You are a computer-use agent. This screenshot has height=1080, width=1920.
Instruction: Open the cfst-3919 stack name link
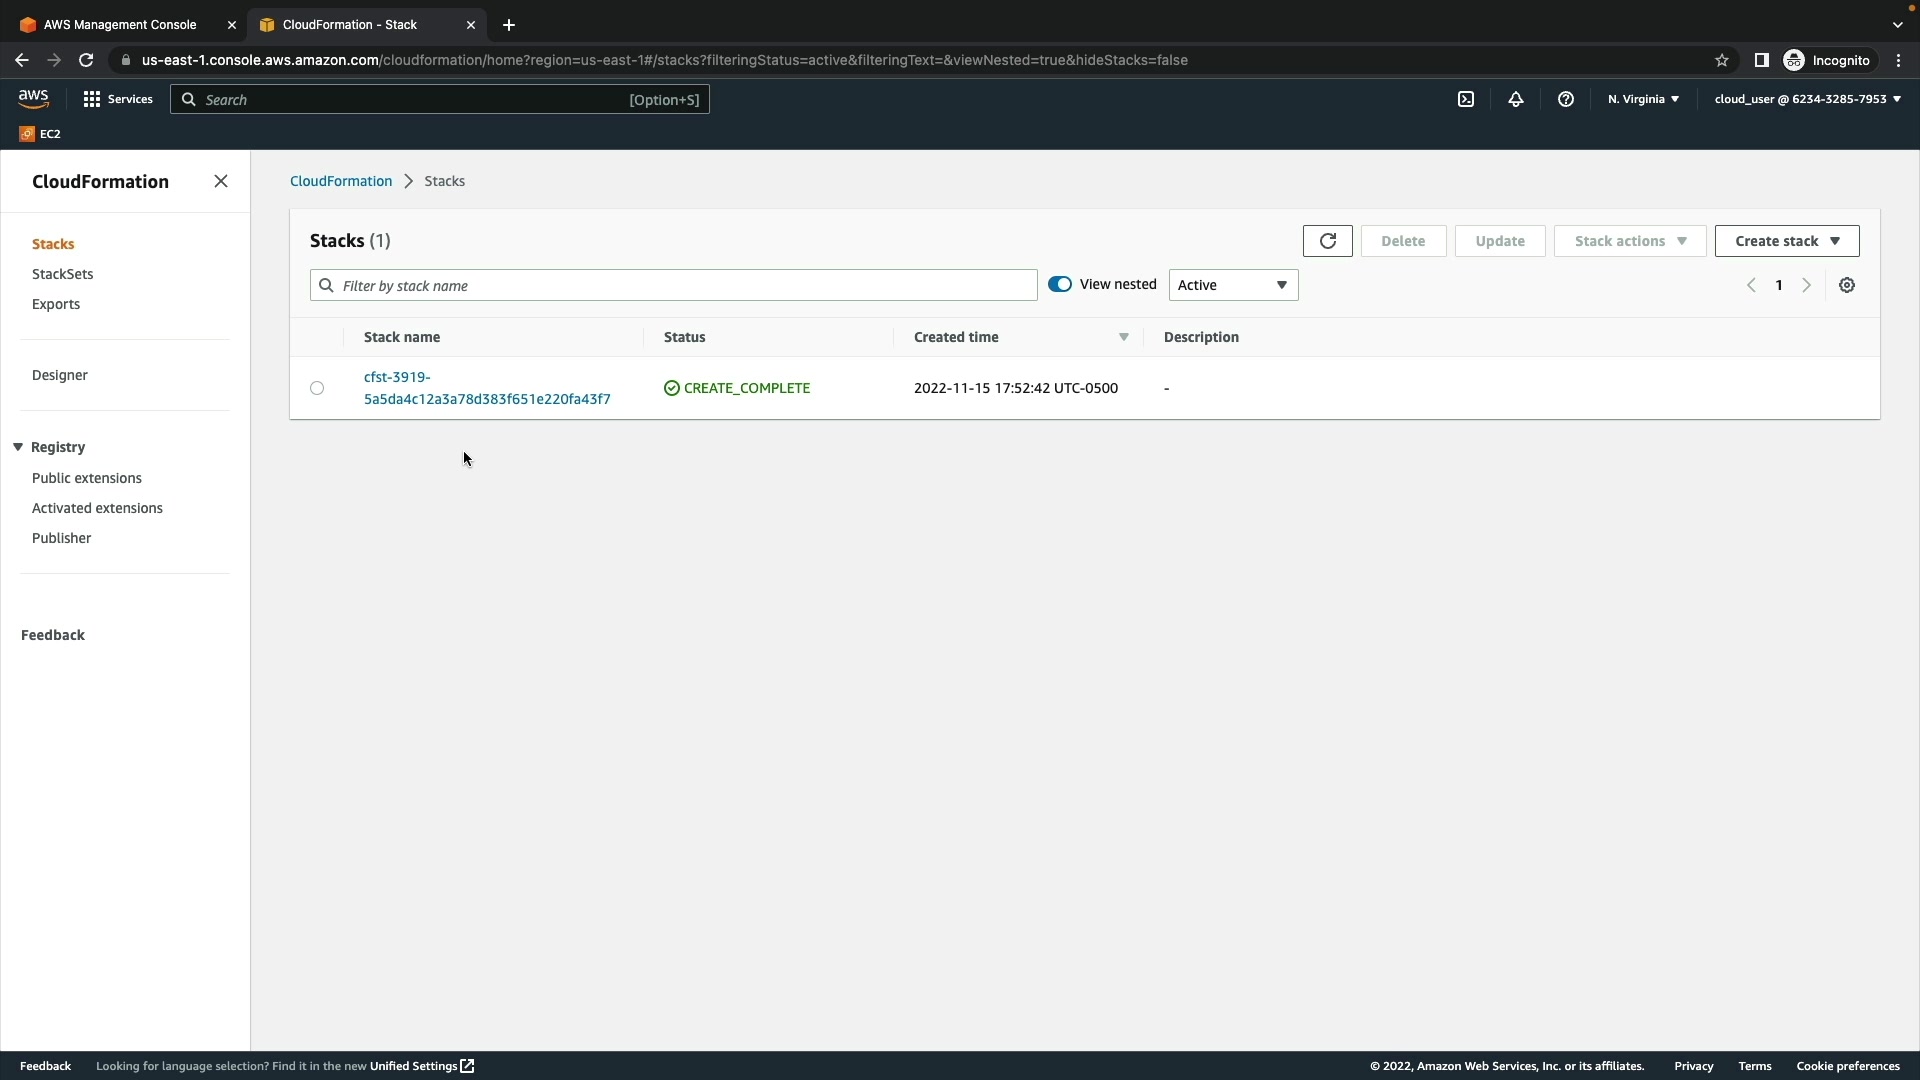pos(486,388)
